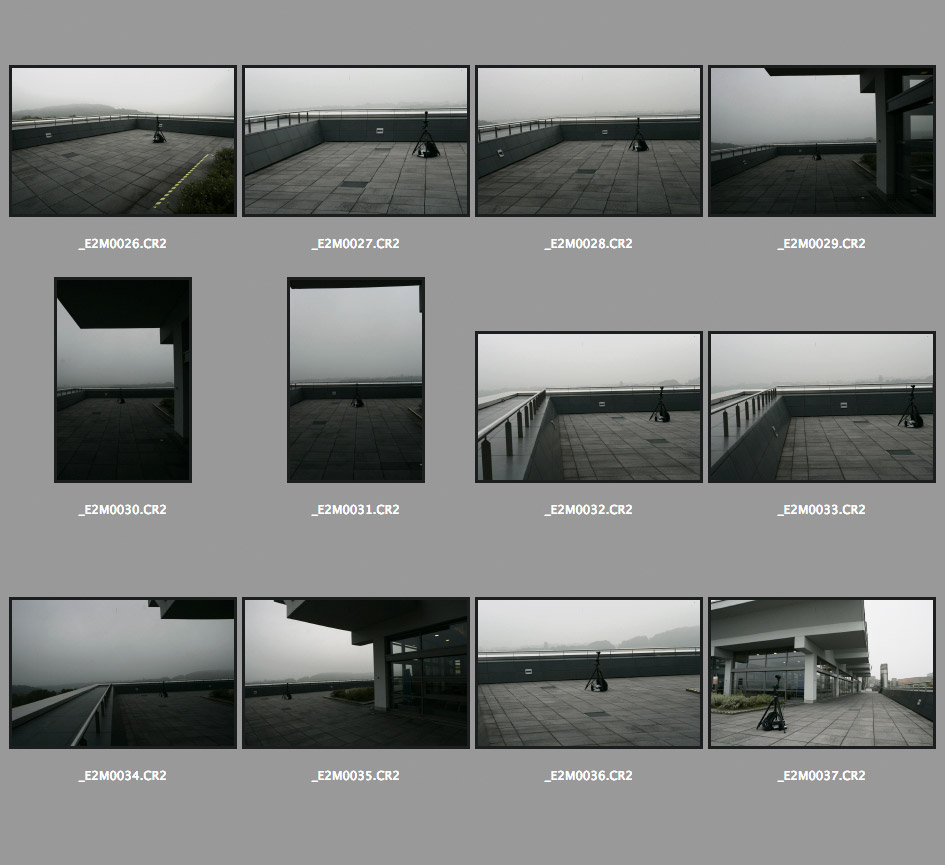The width and height of the screenshot is (945, 865).
Task: Click the _E2M0029.CR2 filename label
Action: point(821,244)
